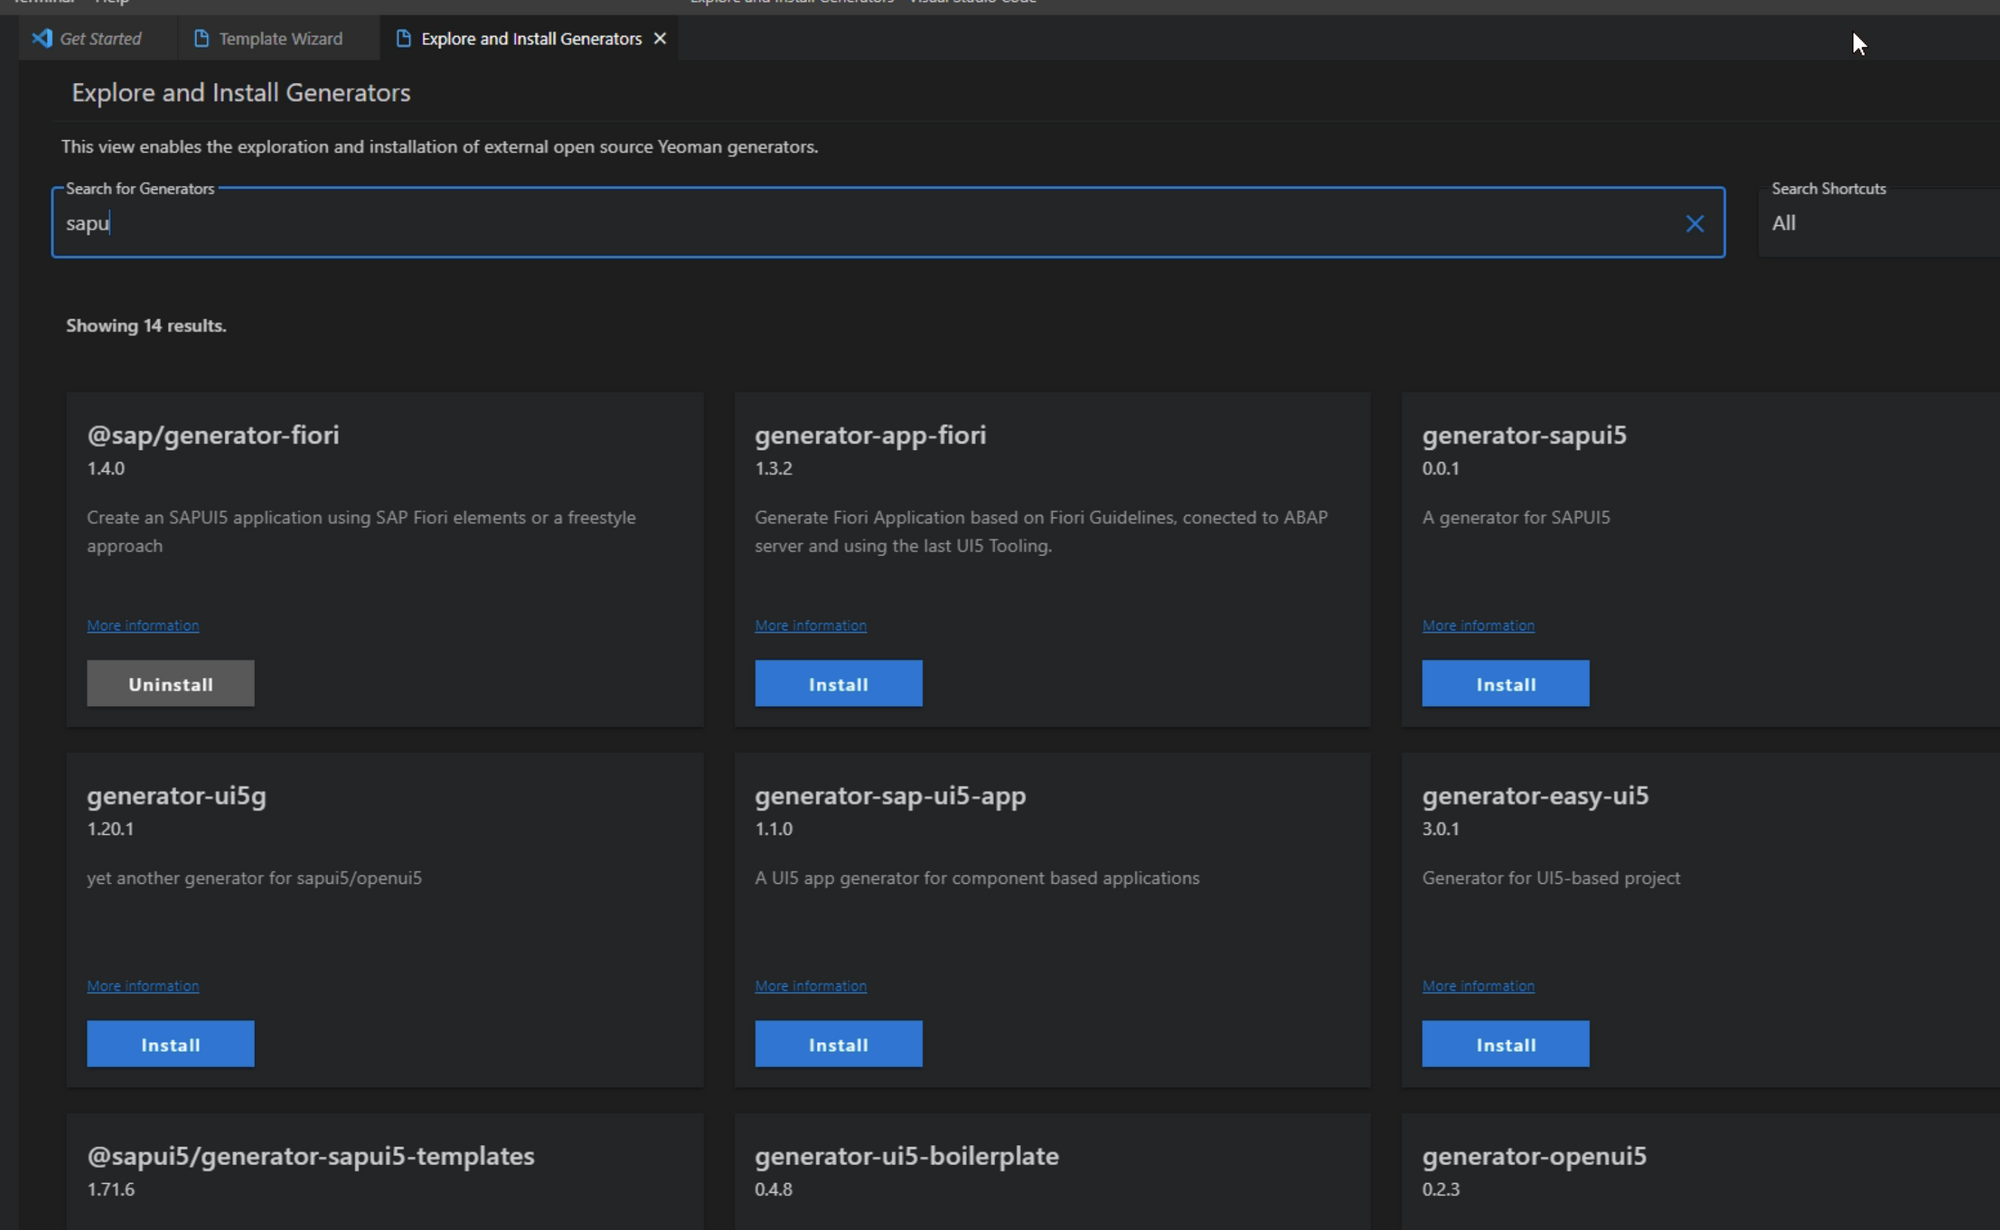Click version 3.0.1 under generator-easy-ui5

pos(1440,829)
